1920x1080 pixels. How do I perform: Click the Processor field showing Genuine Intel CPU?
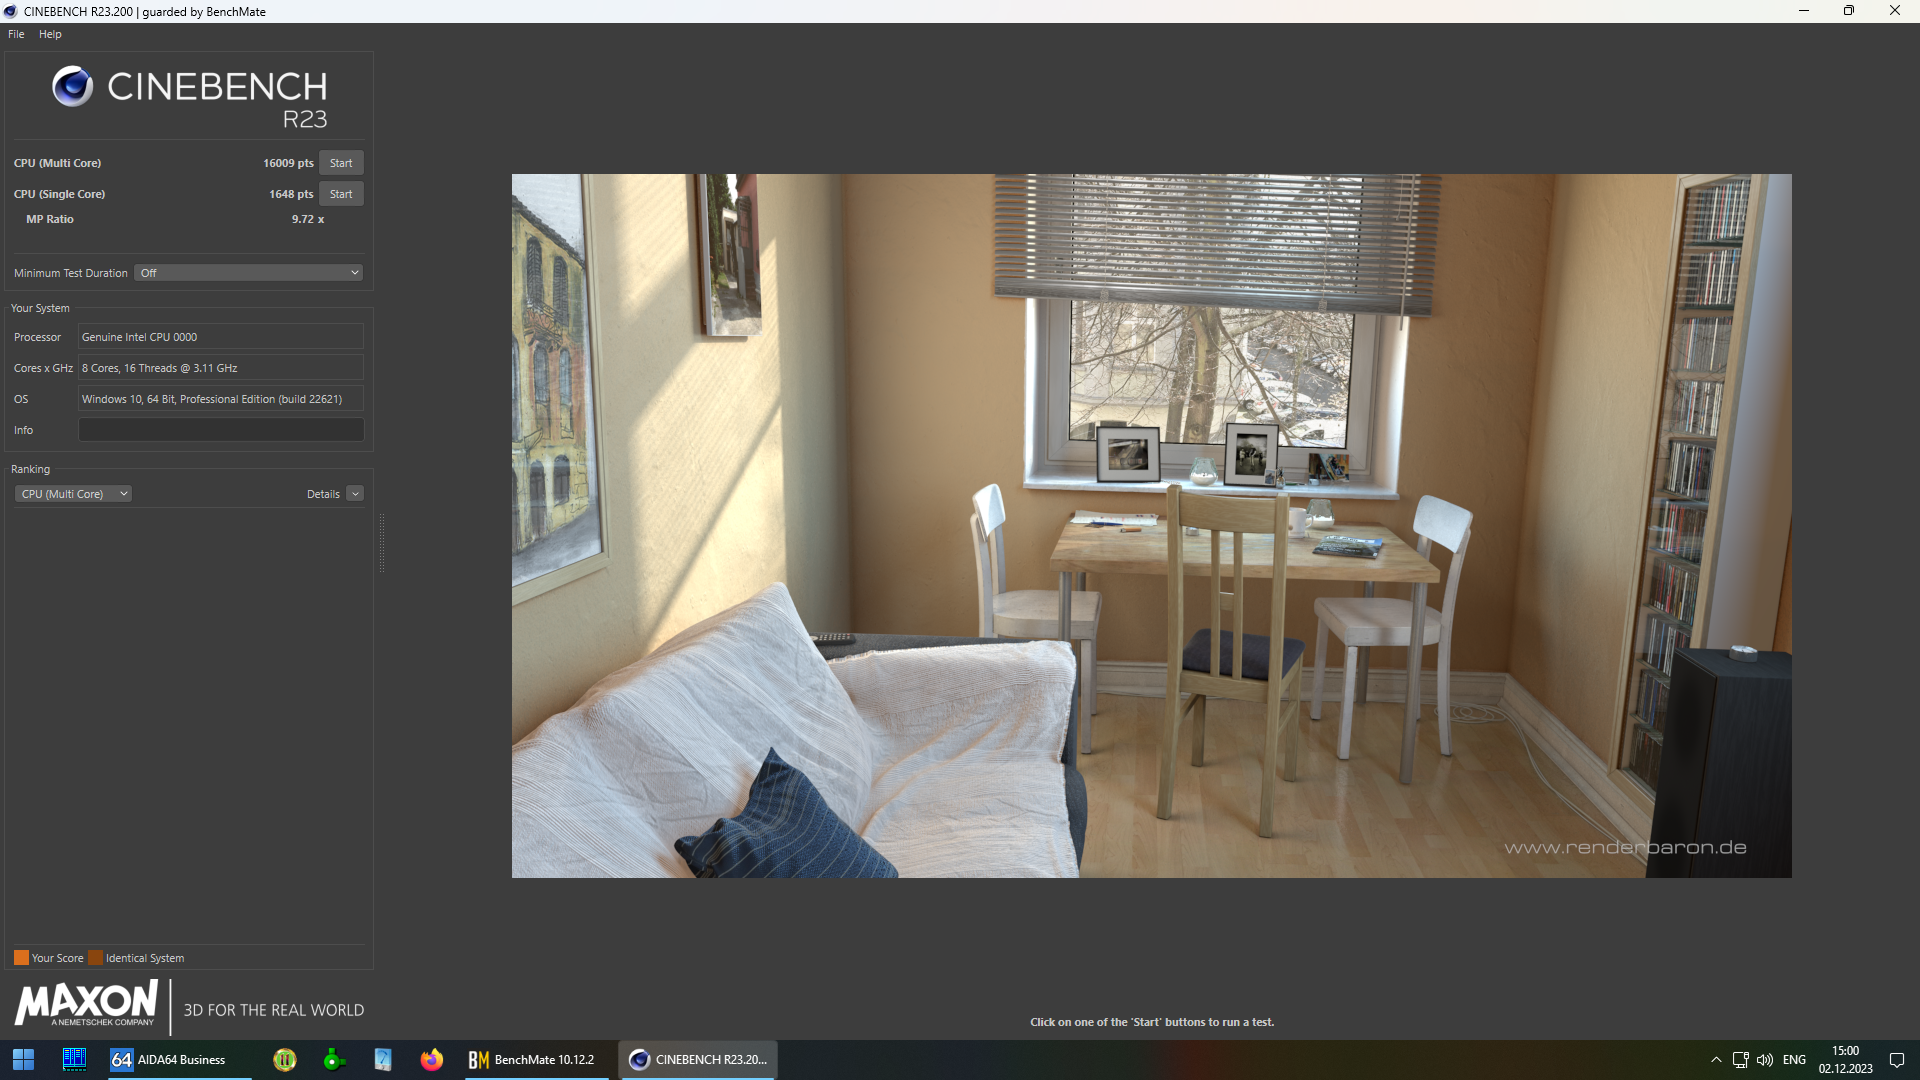click(221, 337)
